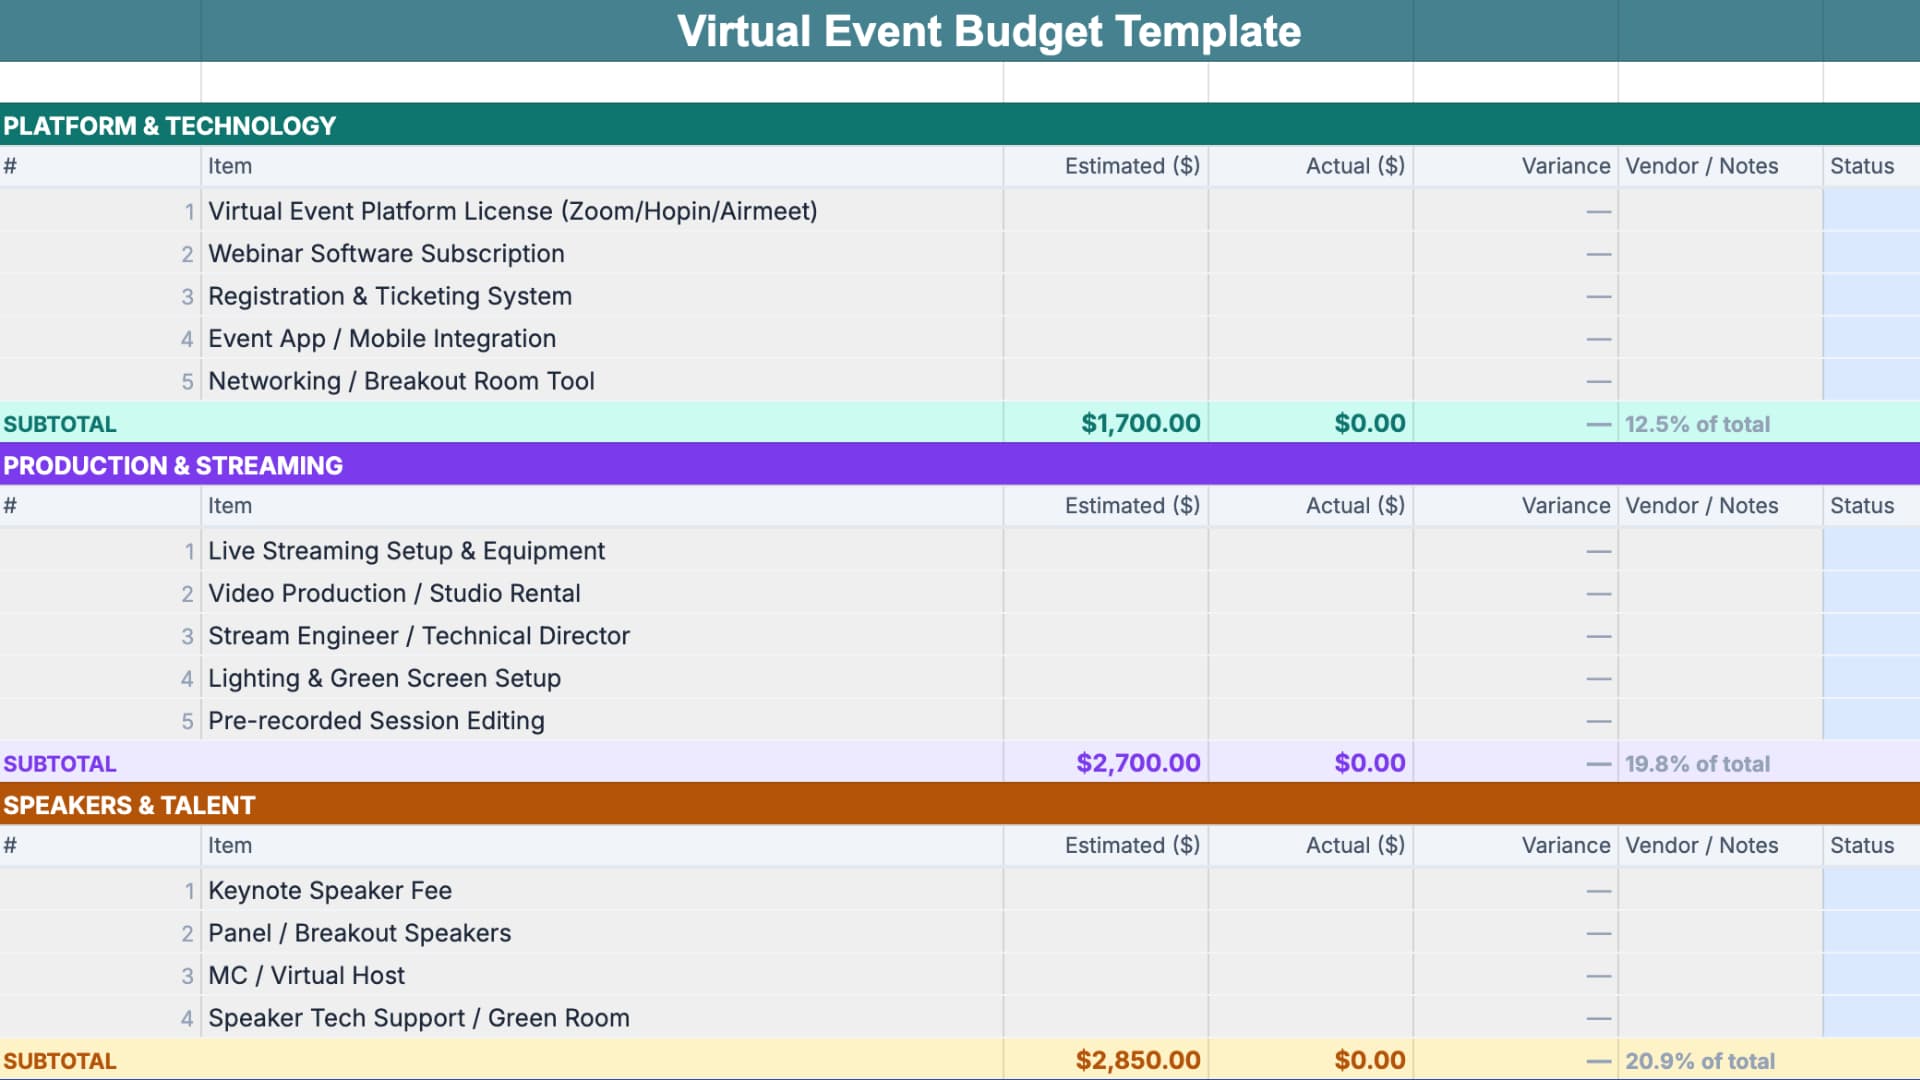Select the Live Streaming Setup & Equipment cell
Image resolution: width=1920 pixels, height=1080 pixels.
tap(406, 551)
